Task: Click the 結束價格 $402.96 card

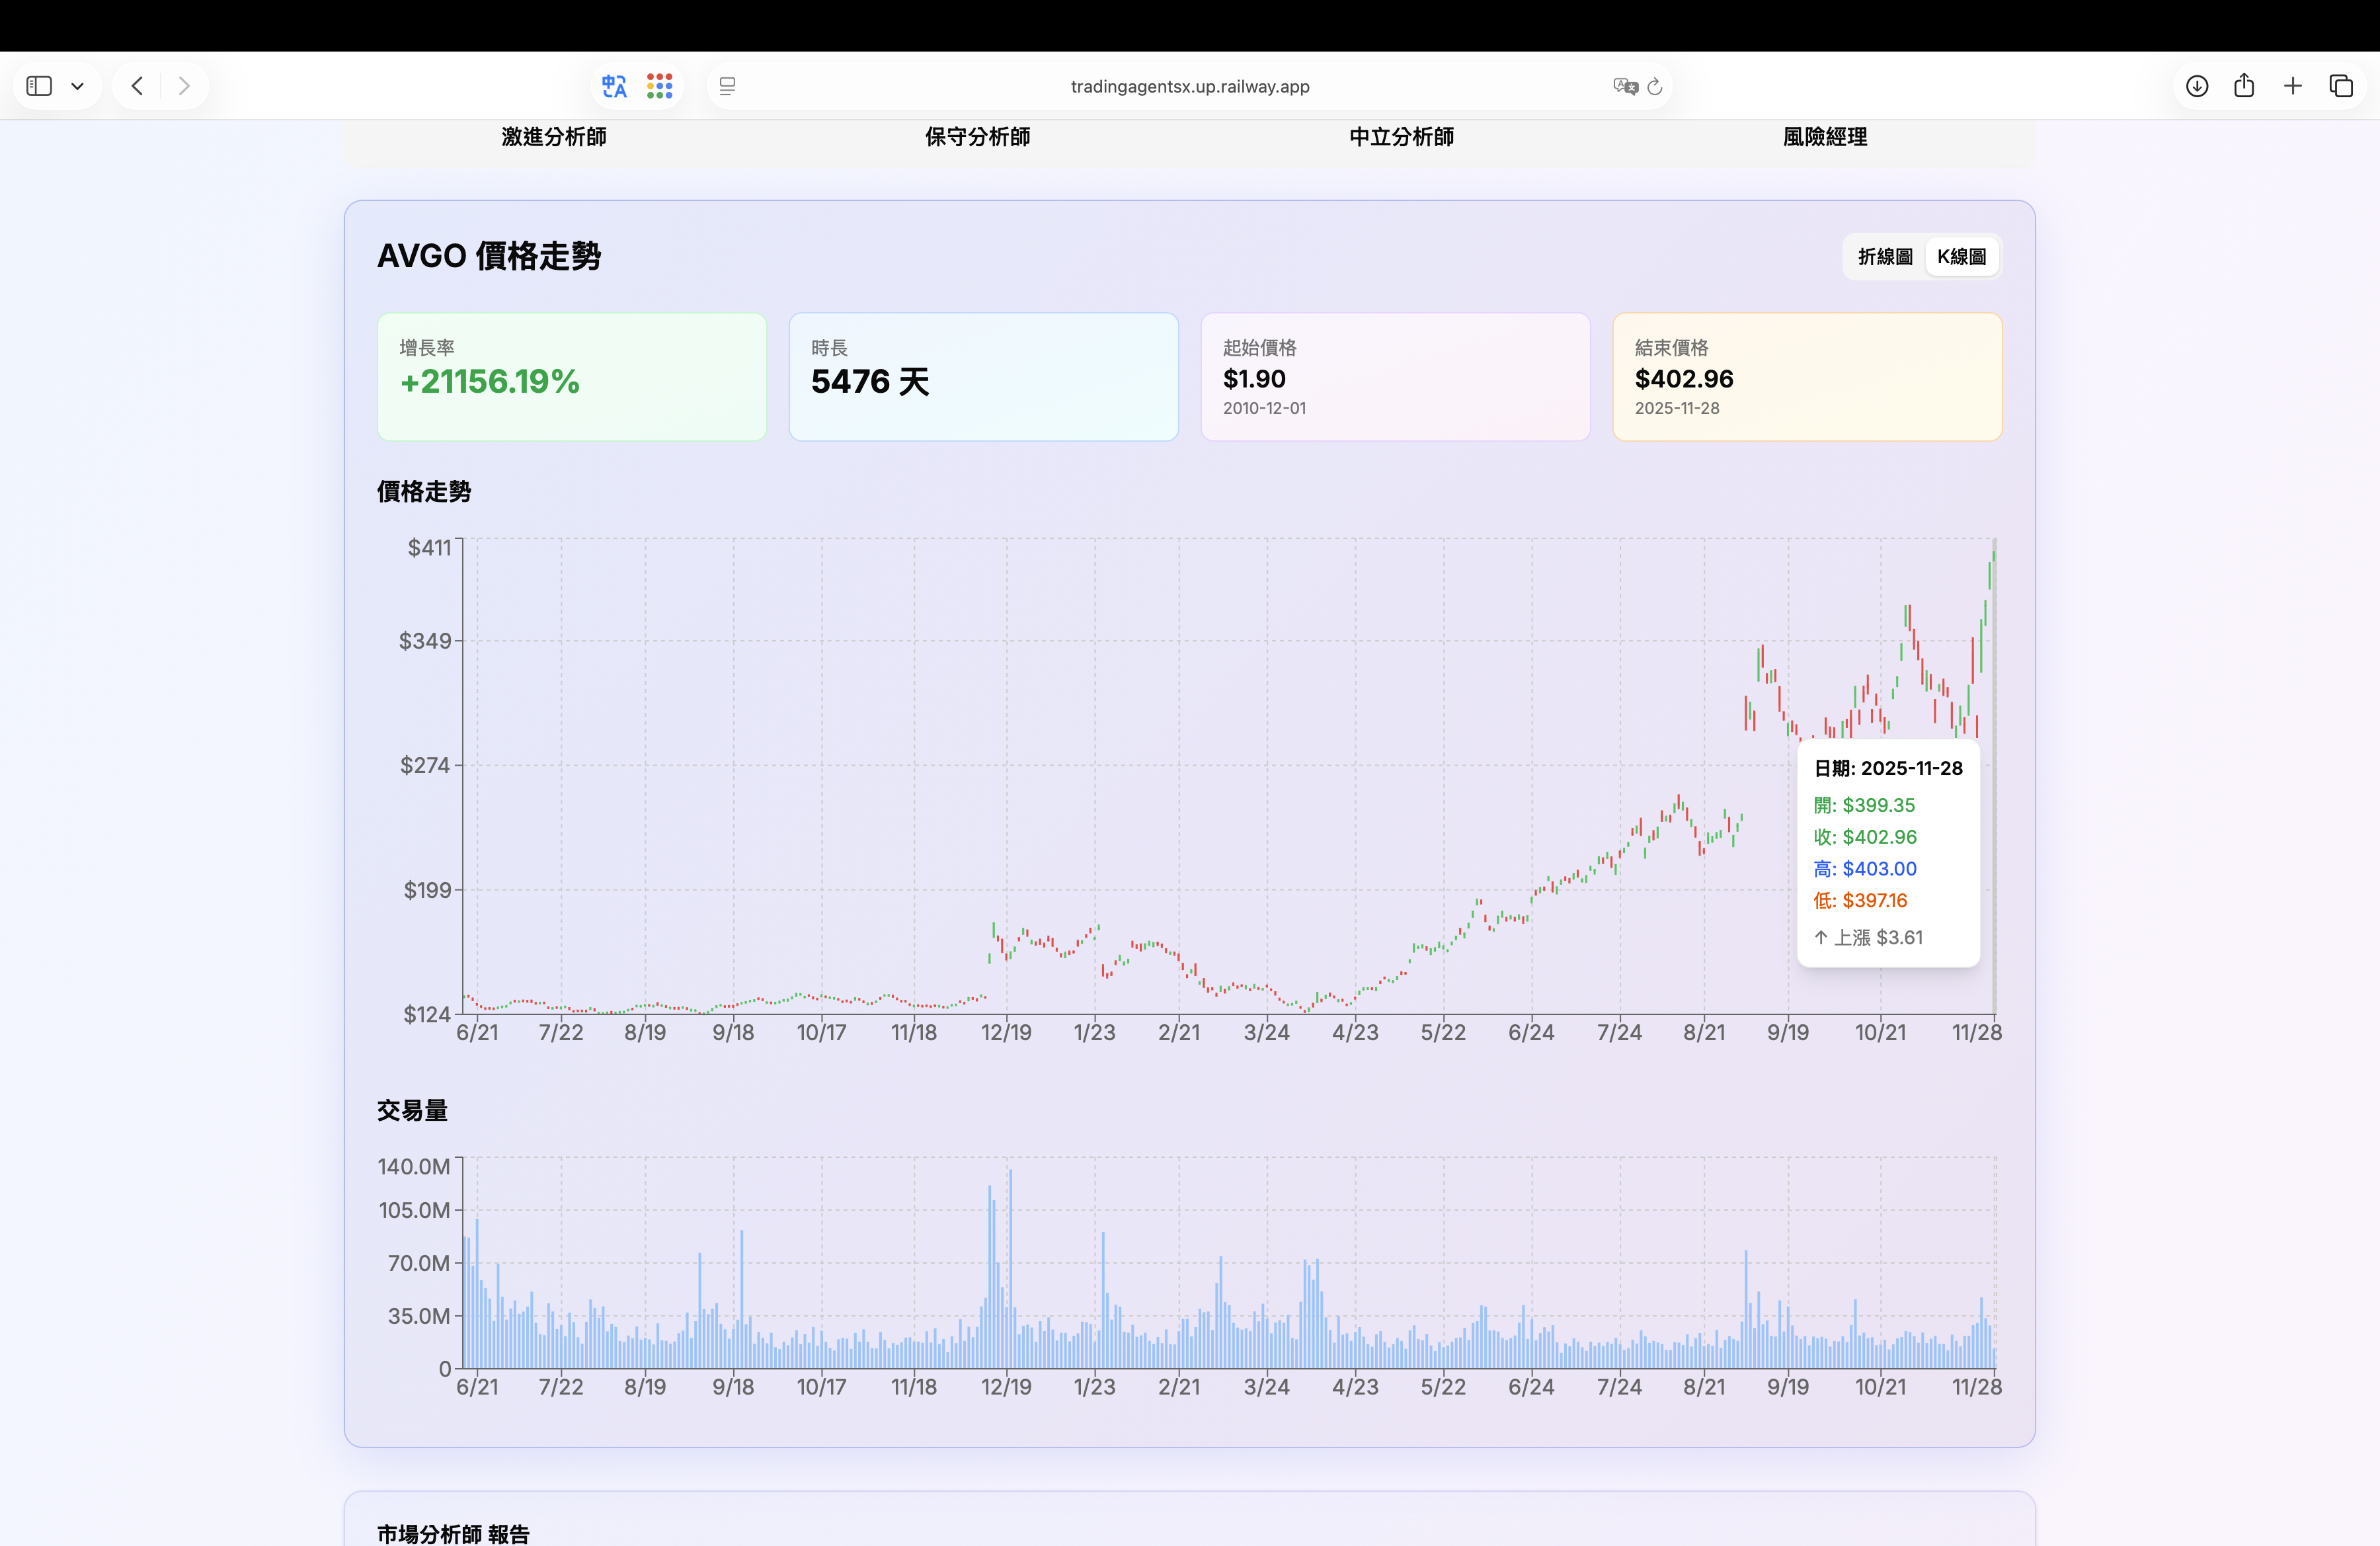Action: click(x=1806, y=377)
